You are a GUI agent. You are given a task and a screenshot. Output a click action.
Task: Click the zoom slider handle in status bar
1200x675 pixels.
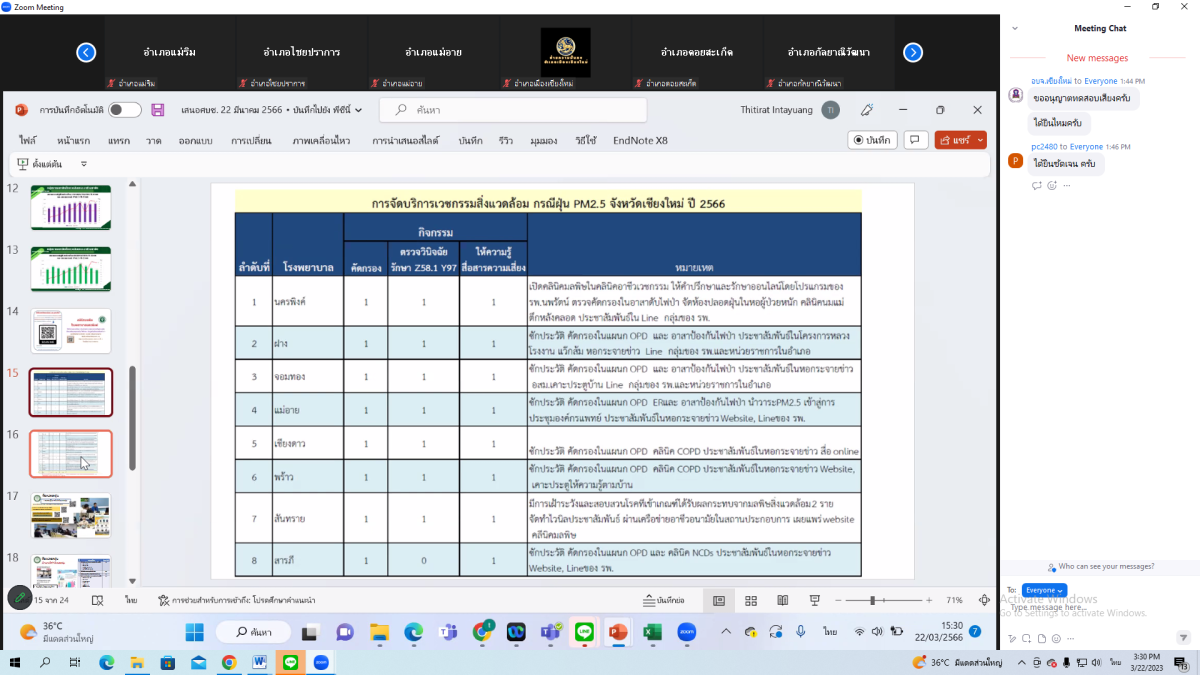coord(873,600)
